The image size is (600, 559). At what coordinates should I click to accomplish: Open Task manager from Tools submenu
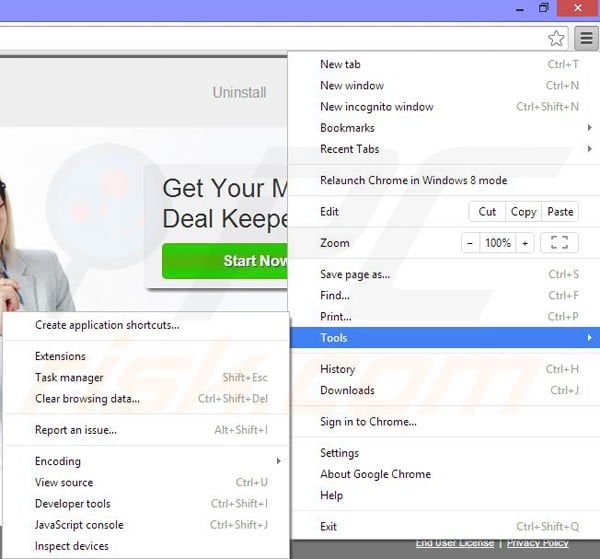coord(145,377)
